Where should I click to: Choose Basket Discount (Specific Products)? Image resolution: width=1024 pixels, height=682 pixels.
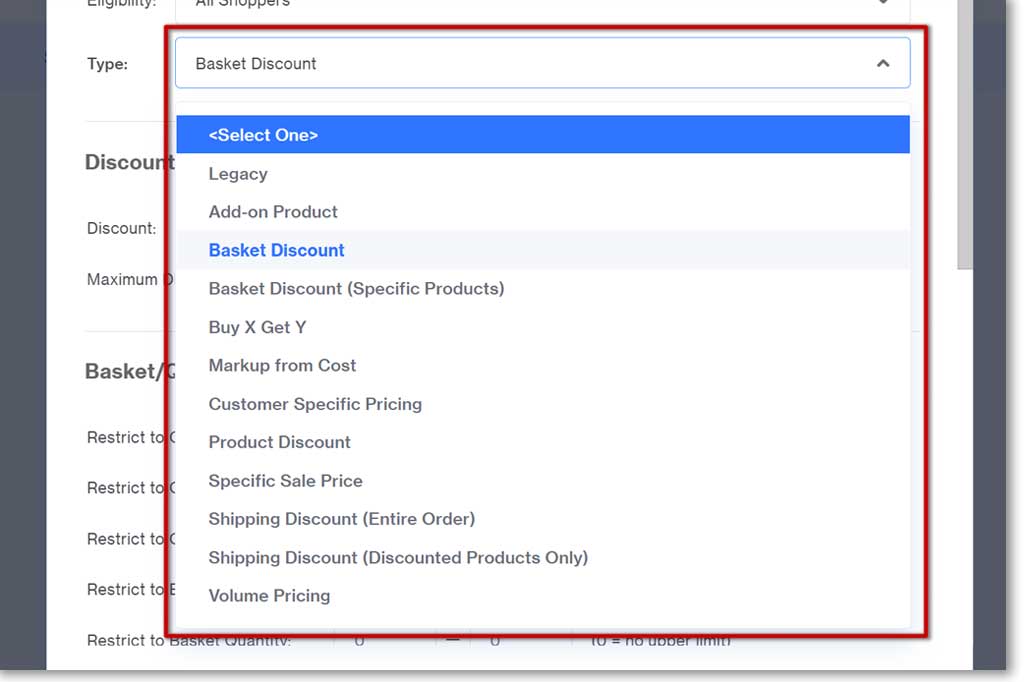coord(543,289)
